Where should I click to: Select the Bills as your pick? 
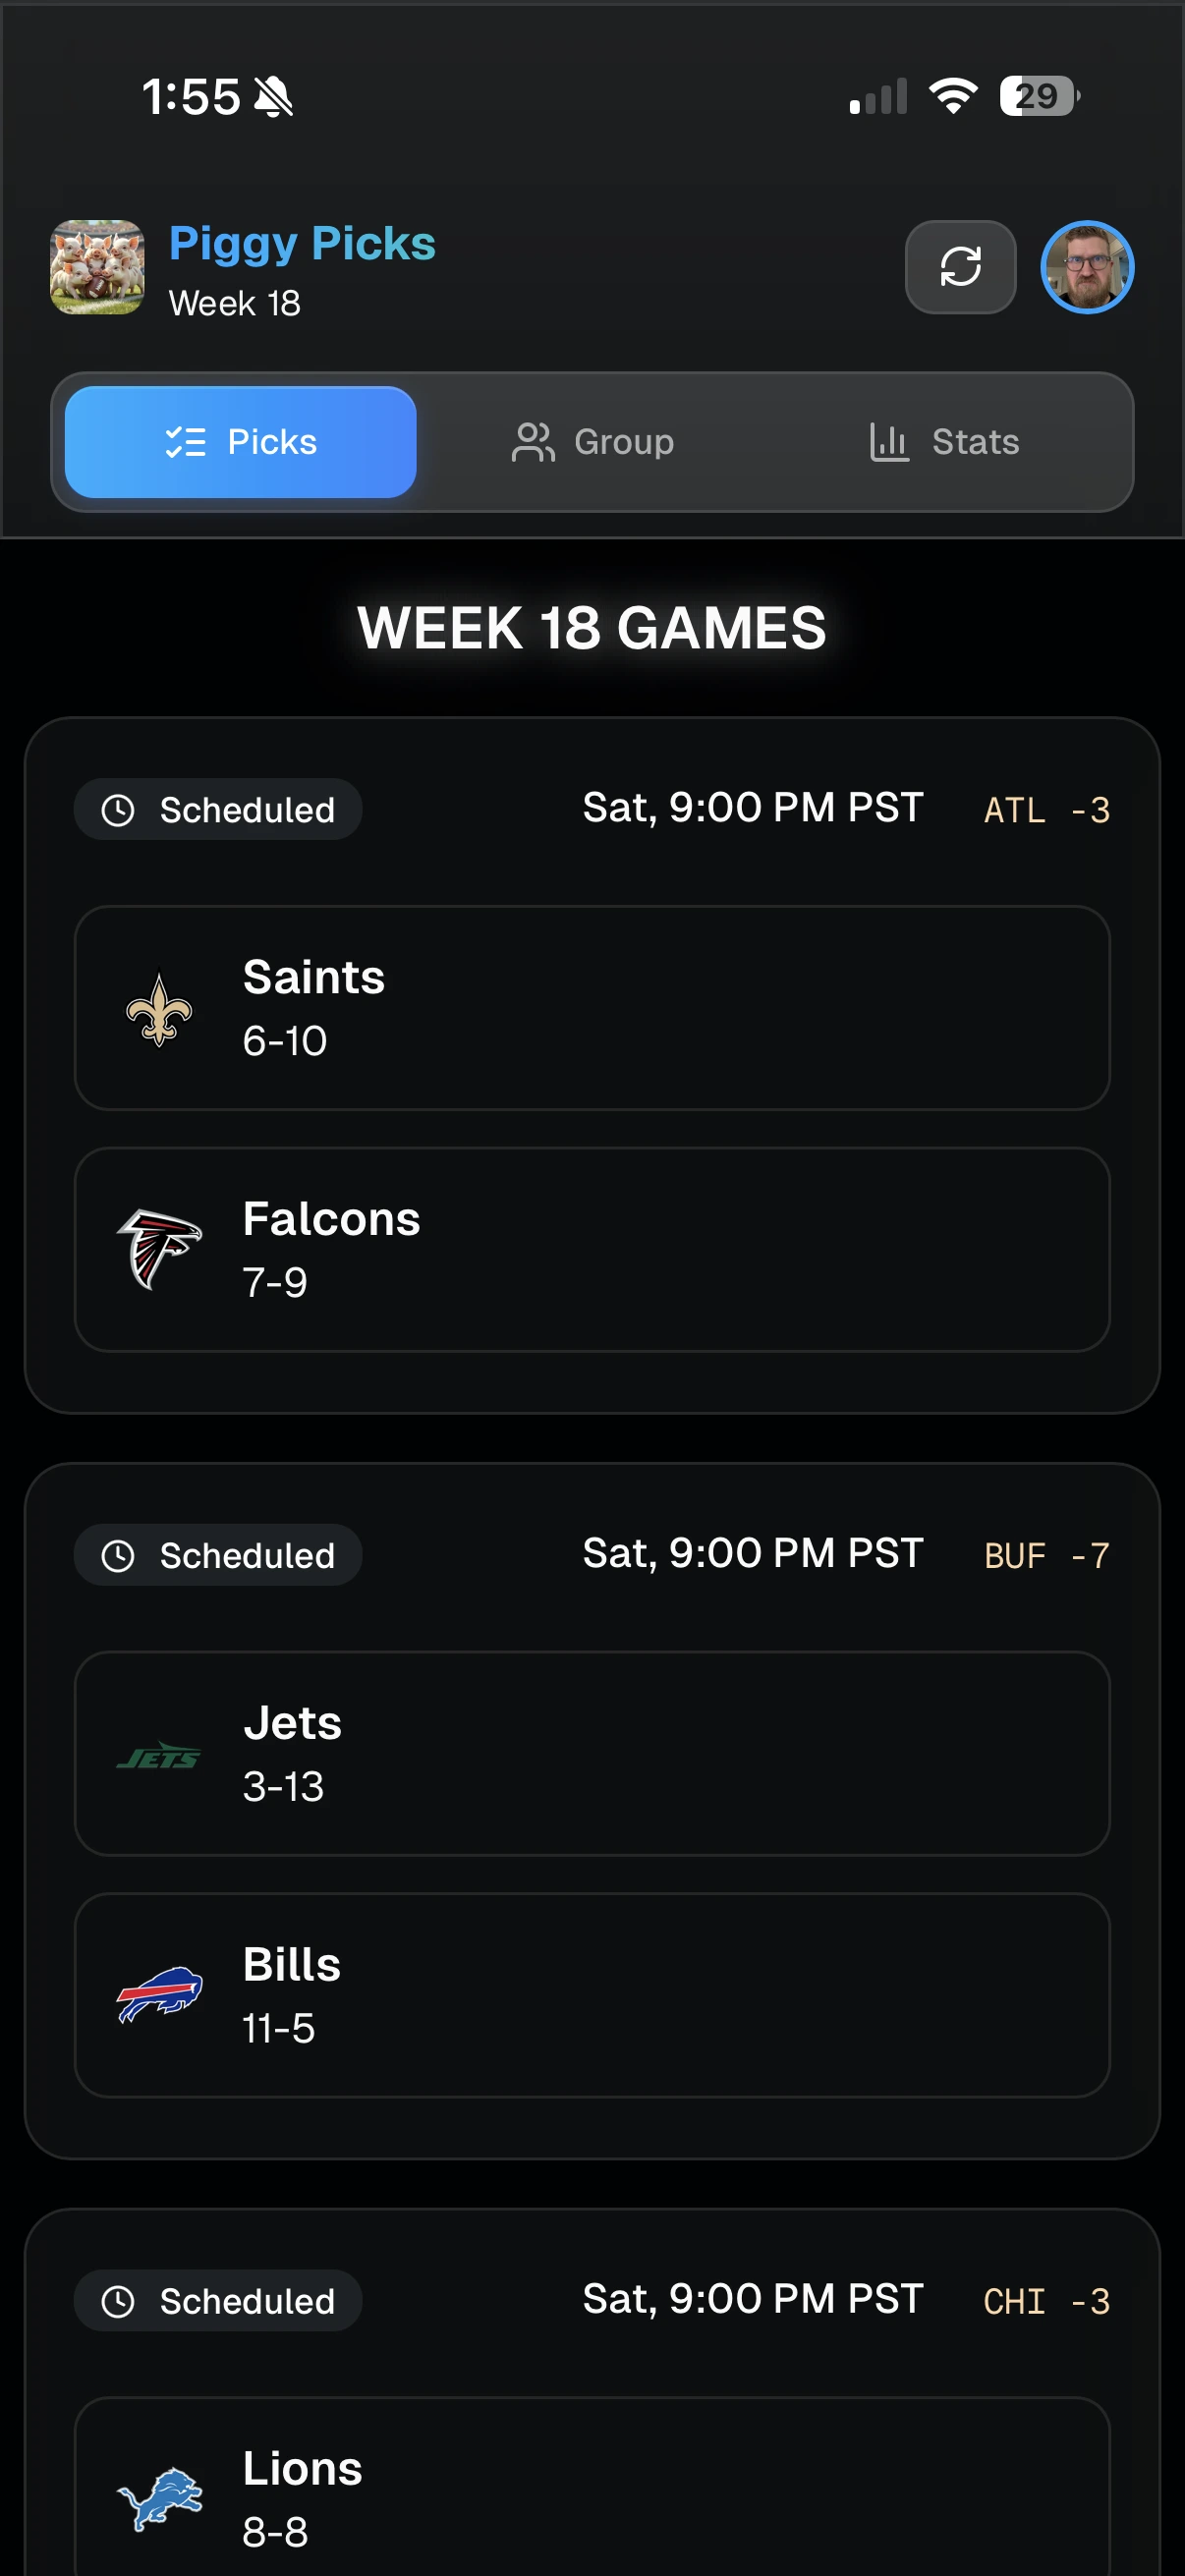click(592, 1995)
